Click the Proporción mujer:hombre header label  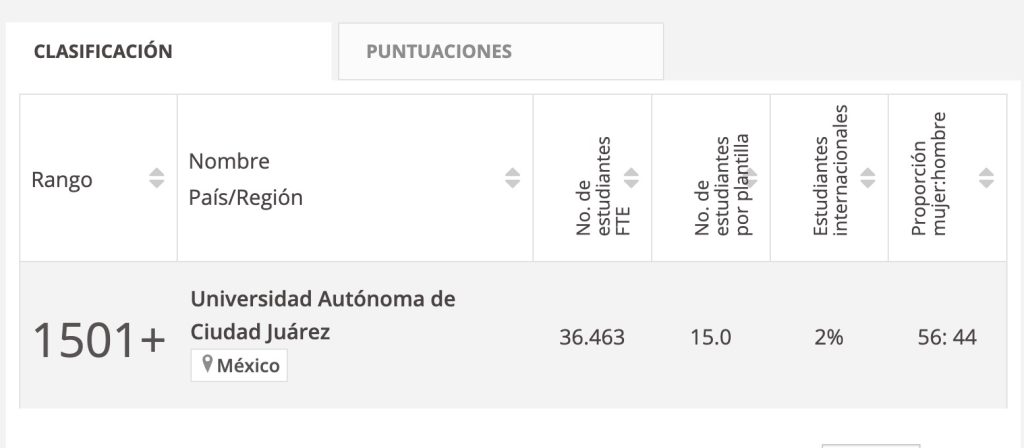[x=929, y=174]
